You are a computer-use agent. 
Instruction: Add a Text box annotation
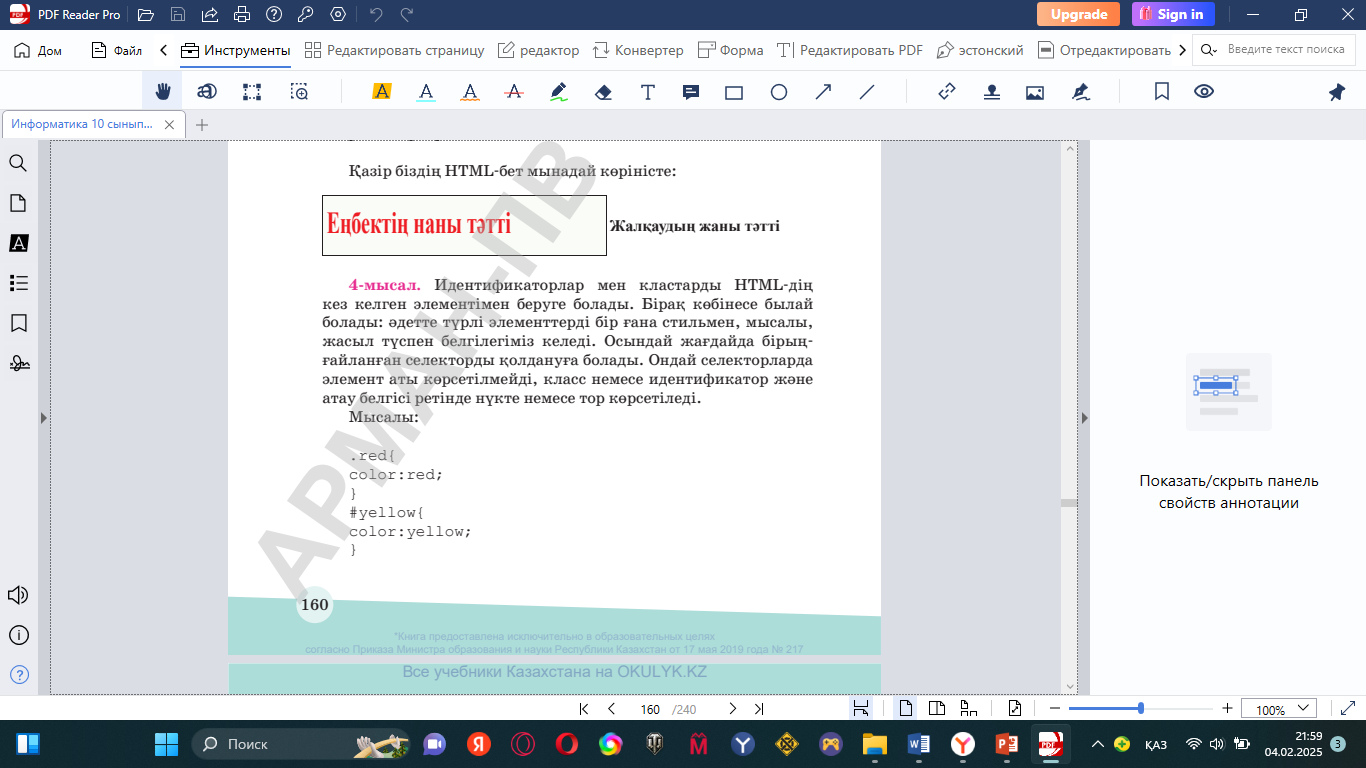648,92
